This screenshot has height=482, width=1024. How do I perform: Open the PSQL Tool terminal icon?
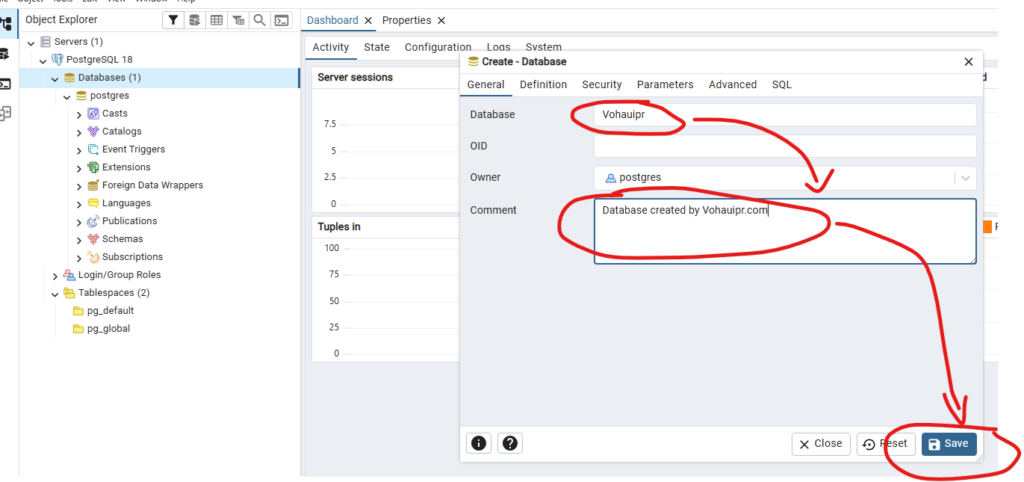click(x=282, y=20)
